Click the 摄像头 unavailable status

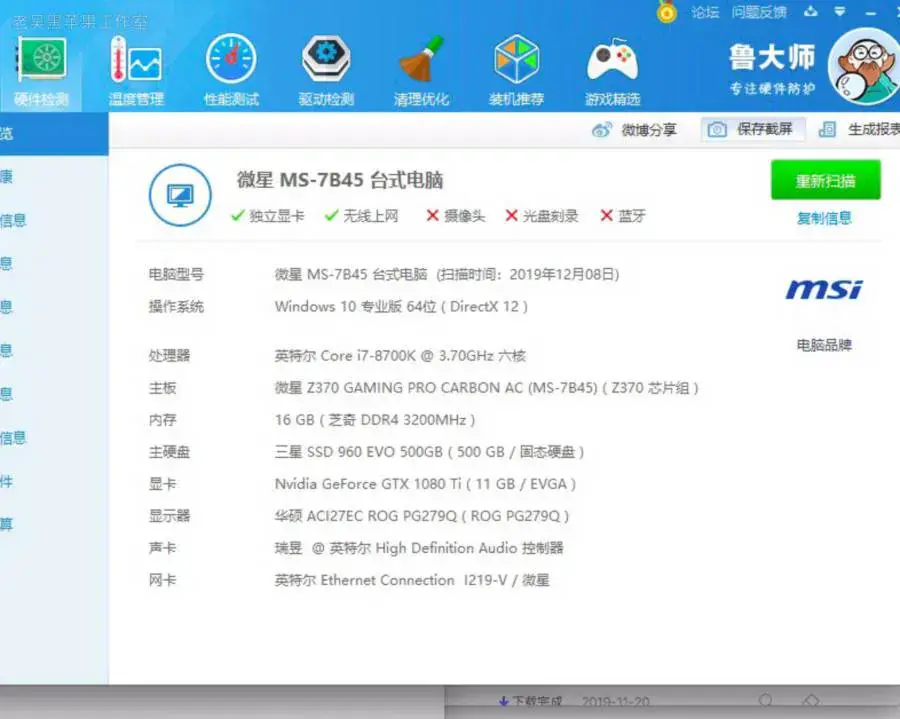[x=456, y=216]
